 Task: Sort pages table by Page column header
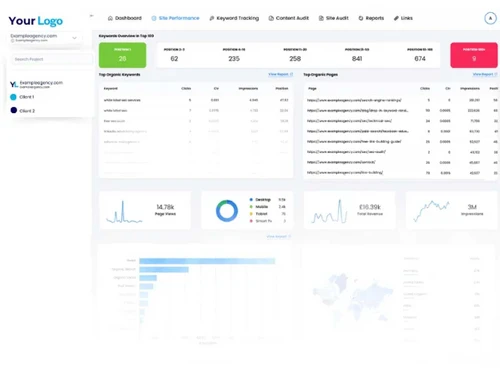pos(312,89)
